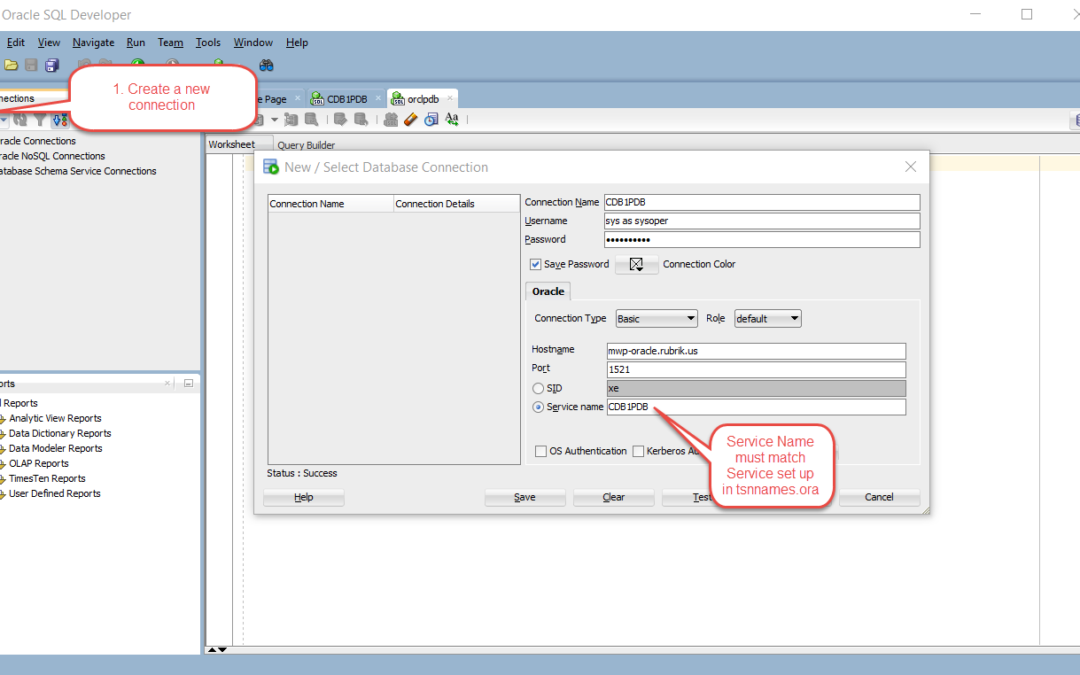
Task: Click the filter funnel icon in Connections panel
Action: pyautogui.click(x=40, y=120)
